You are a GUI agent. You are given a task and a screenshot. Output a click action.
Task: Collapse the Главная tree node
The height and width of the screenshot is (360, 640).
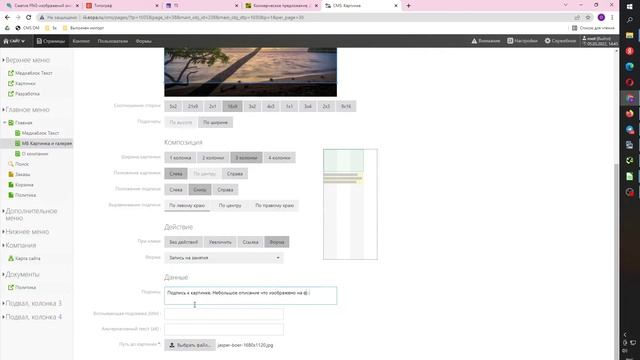(4, 122)
